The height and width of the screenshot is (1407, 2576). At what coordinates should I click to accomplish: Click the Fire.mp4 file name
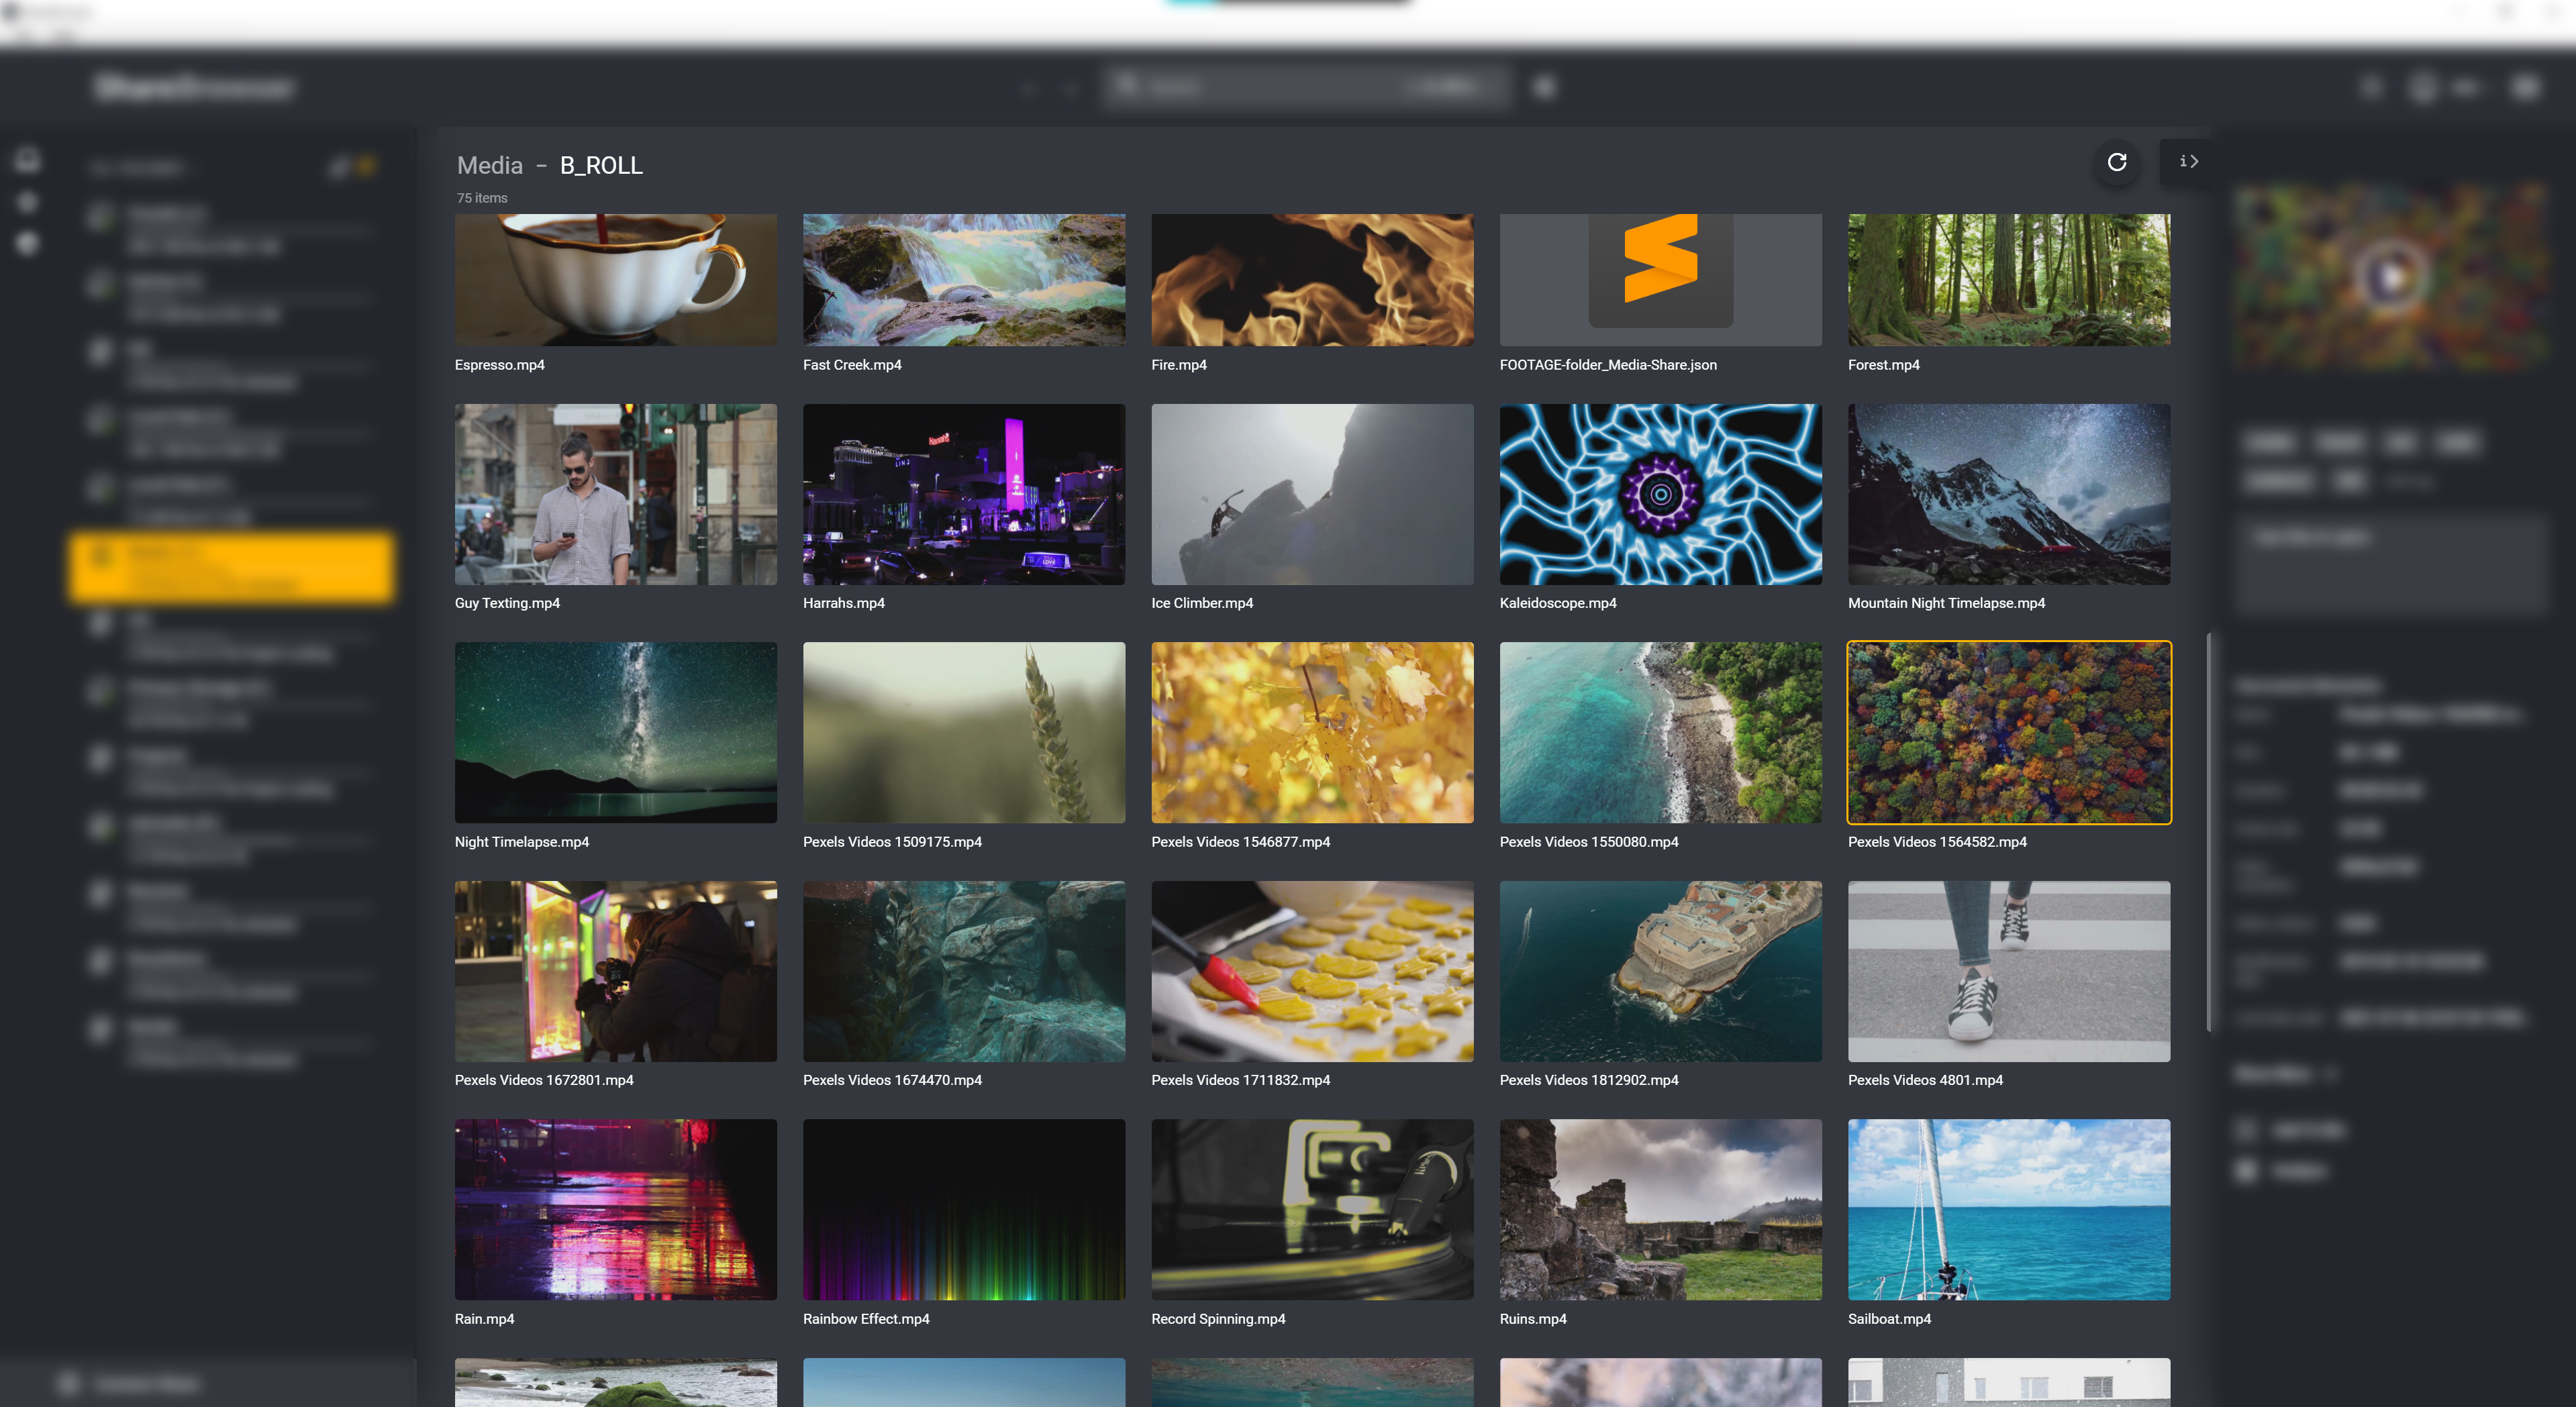[1179, 365]
